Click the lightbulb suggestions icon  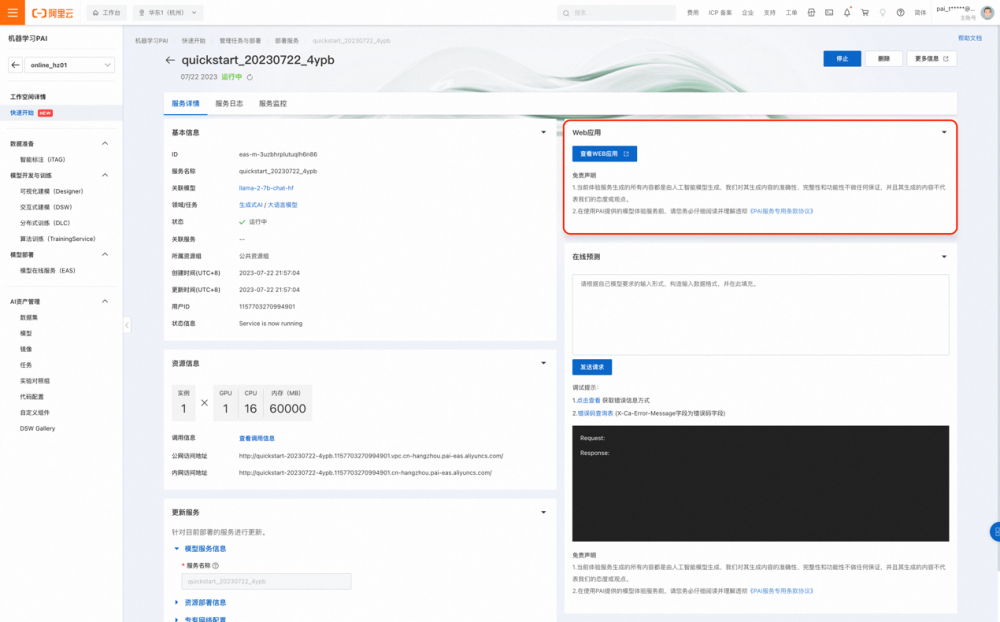[883, 12]
